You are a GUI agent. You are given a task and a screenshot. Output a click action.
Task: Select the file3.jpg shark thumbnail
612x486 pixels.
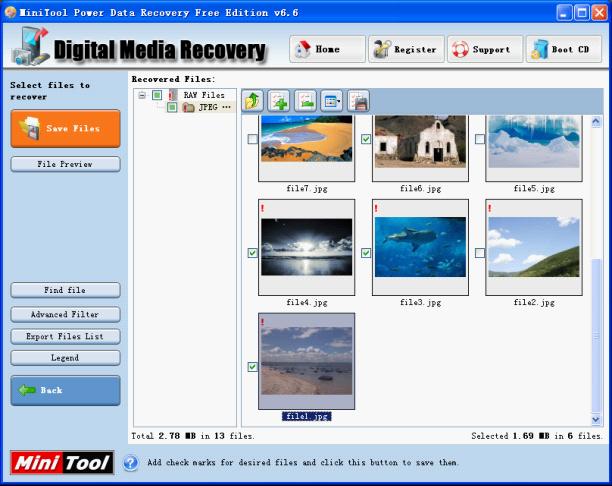pyautogui.click(x=420, y=247)
